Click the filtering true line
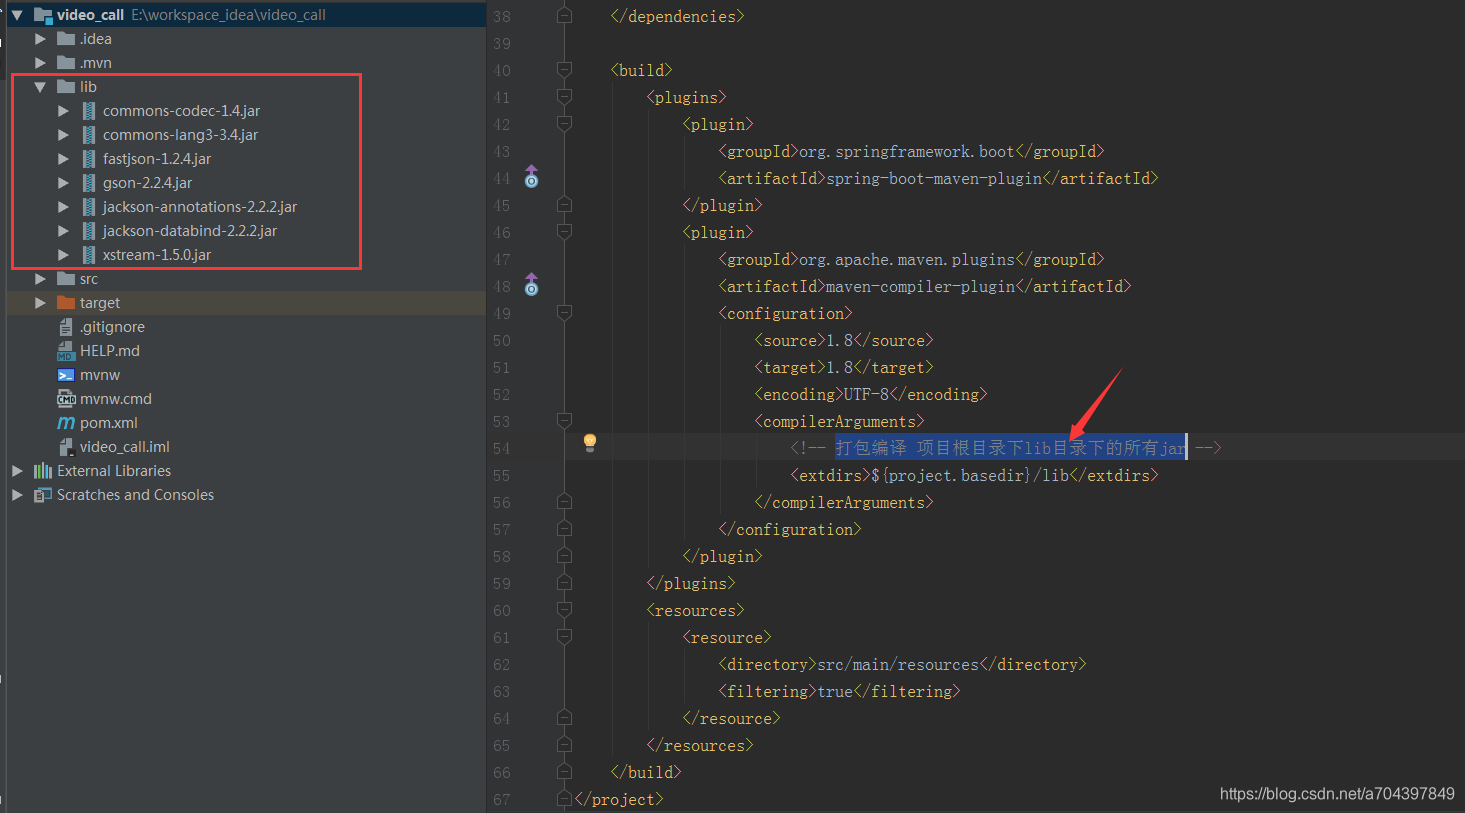Image resolution: width=1465 pixels, height=813 pixels. [x=839, y=691]
